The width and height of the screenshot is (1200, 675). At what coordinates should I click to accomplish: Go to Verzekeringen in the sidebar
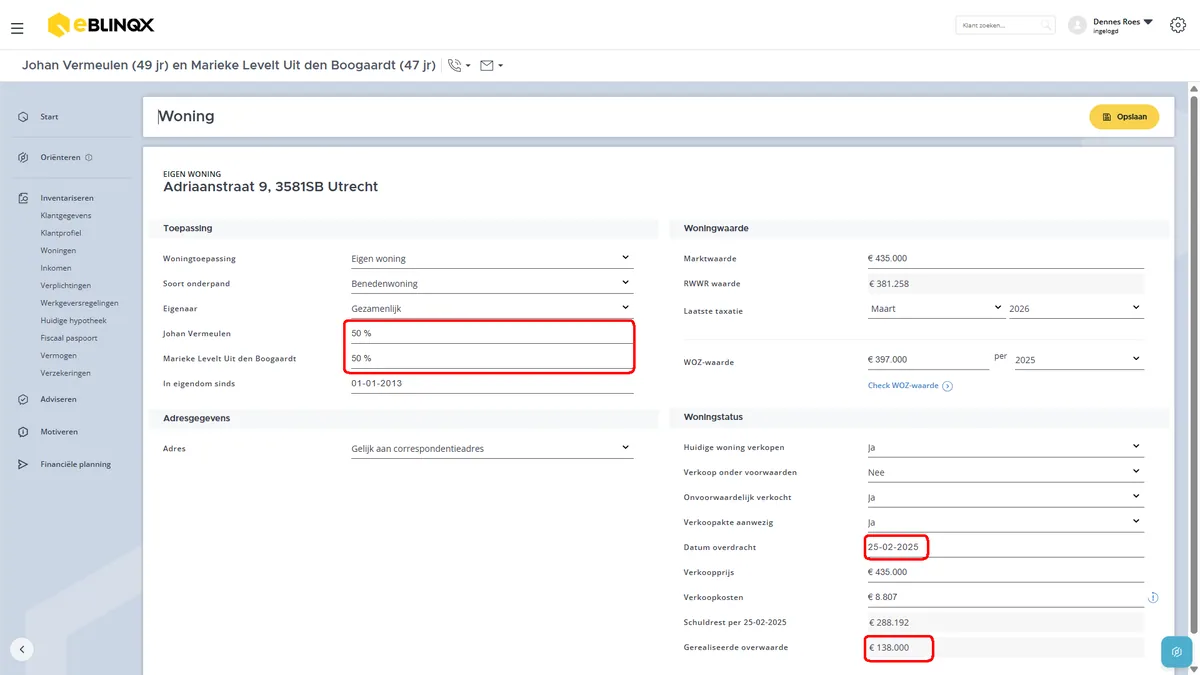pos(65,373)
